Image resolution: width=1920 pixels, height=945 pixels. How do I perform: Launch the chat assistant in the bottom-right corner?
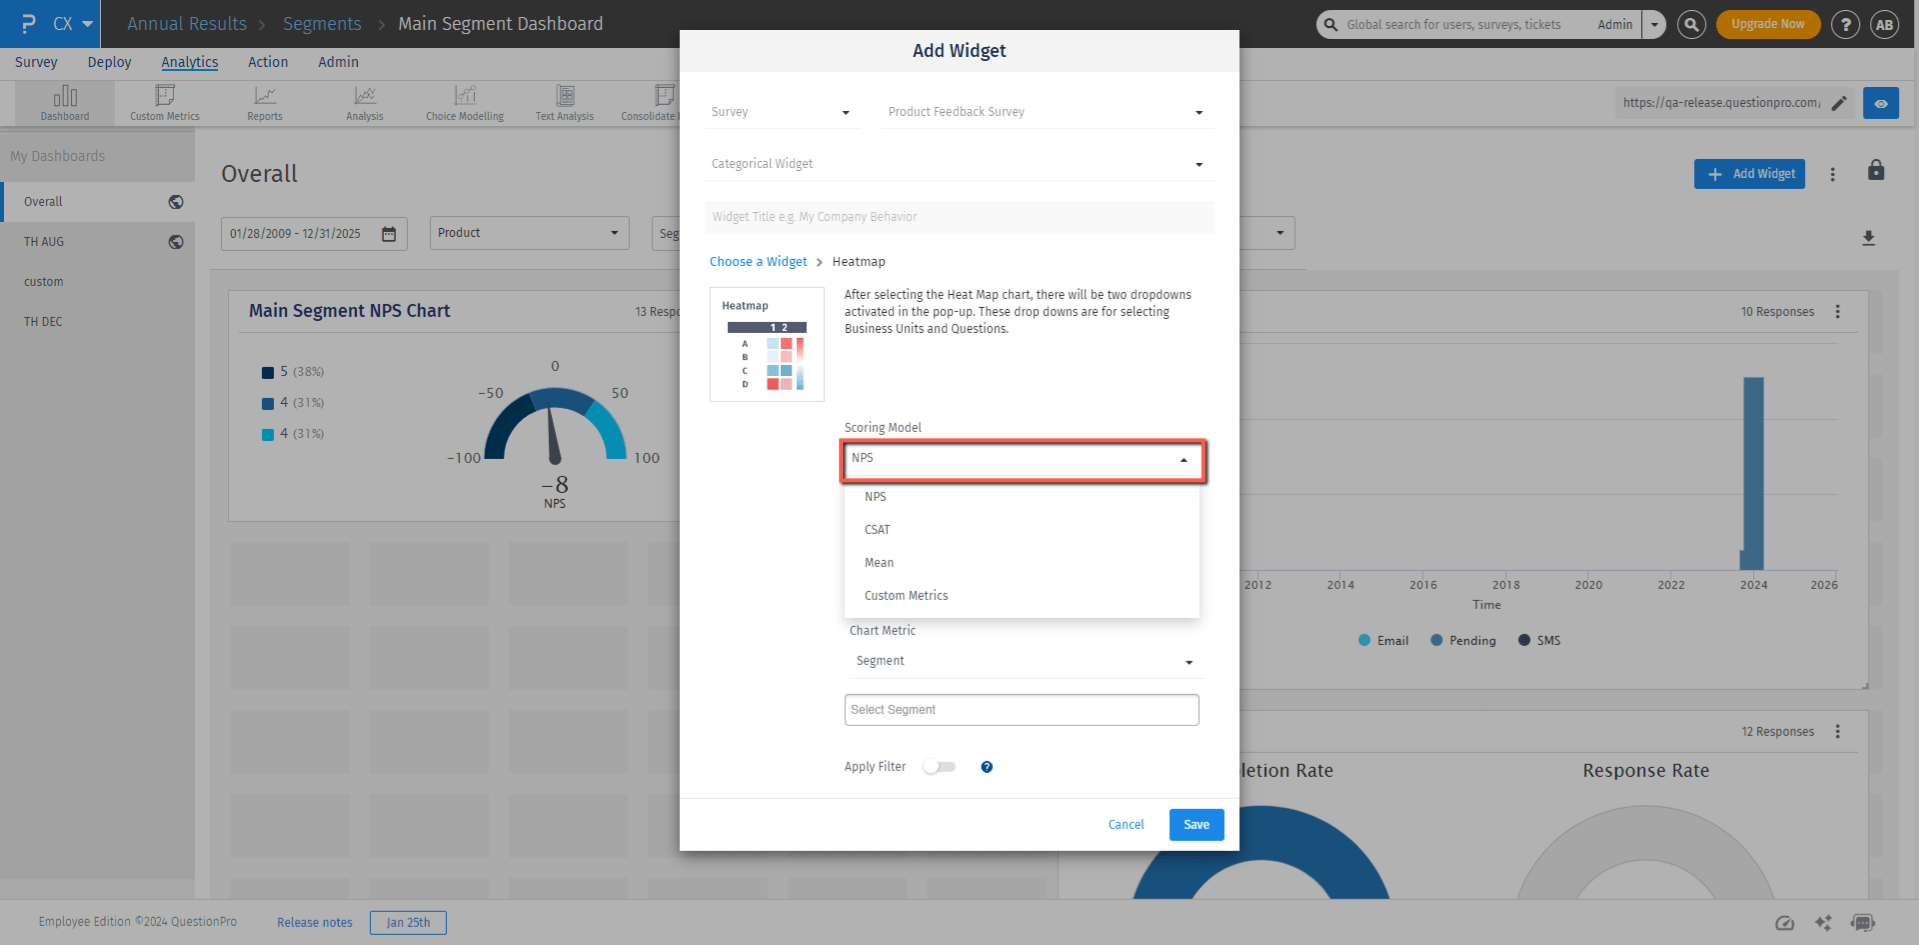[x=1864, y=923]
